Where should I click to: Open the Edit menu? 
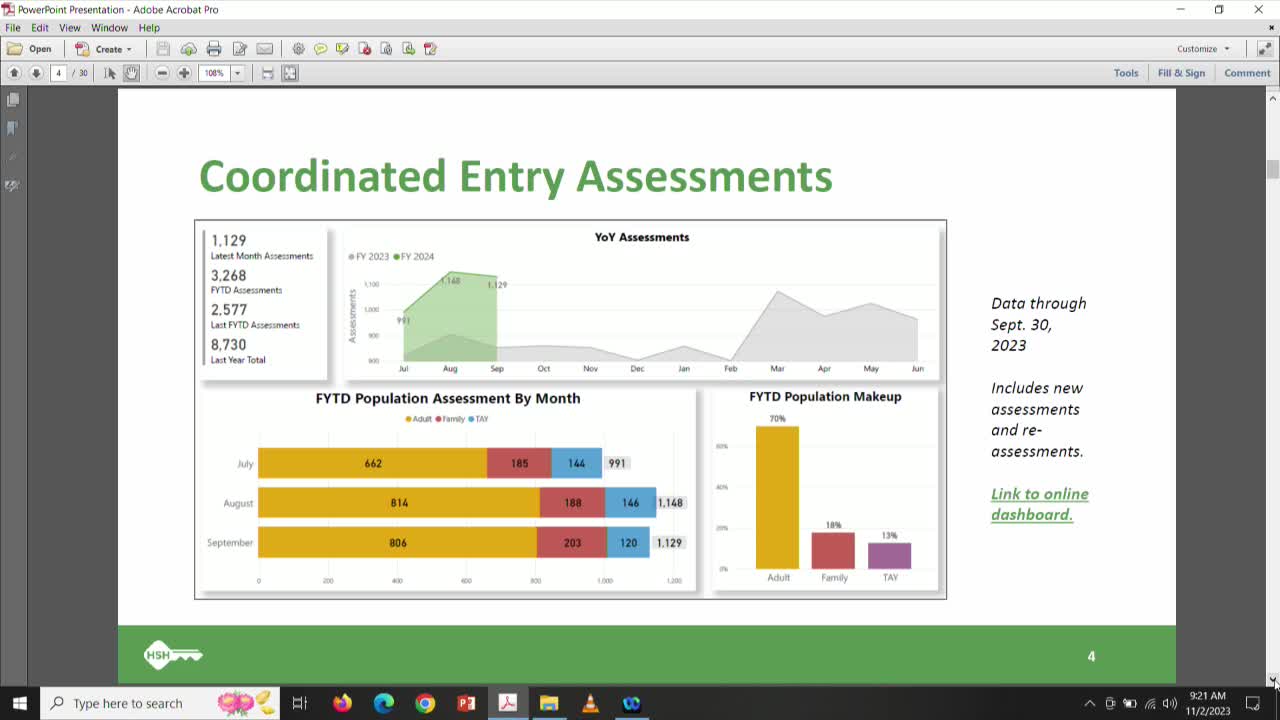[40, 28]
